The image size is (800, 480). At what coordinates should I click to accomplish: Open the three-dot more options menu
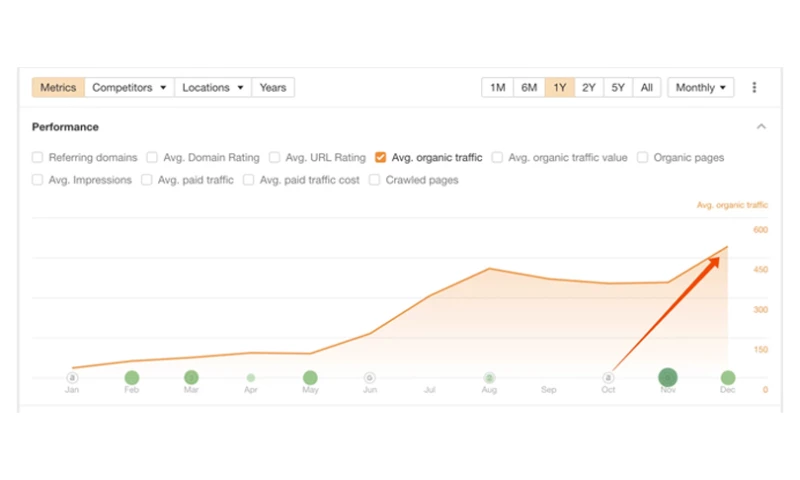(x=754, y=88)
